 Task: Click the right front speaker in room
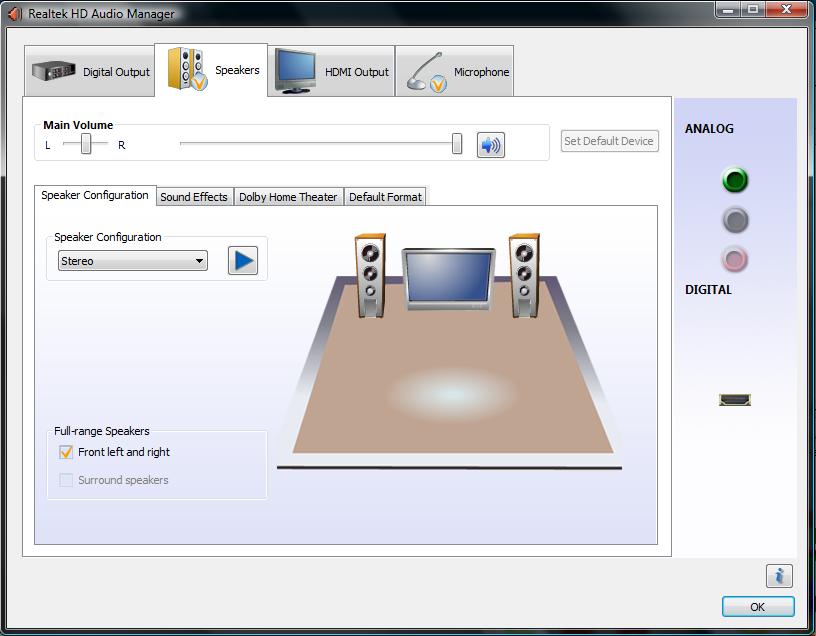524,275
